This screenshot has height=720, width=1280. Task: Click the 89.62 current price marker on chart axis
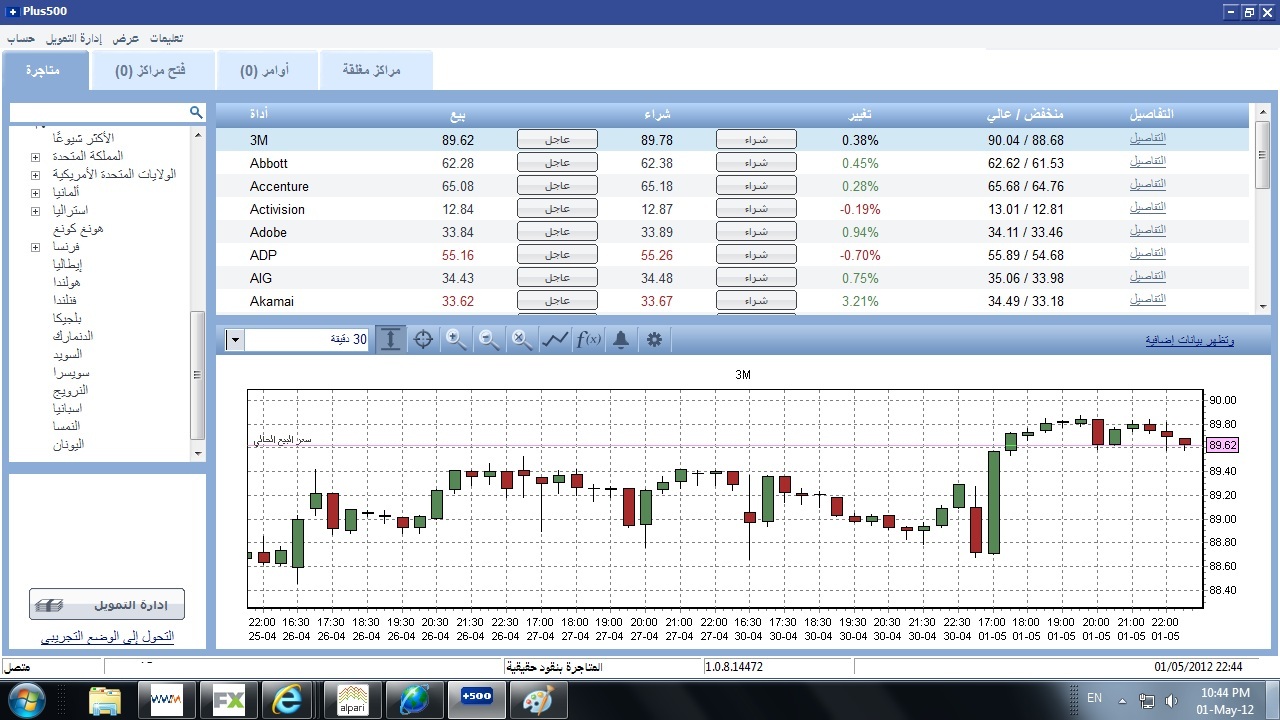[1222, 446]
